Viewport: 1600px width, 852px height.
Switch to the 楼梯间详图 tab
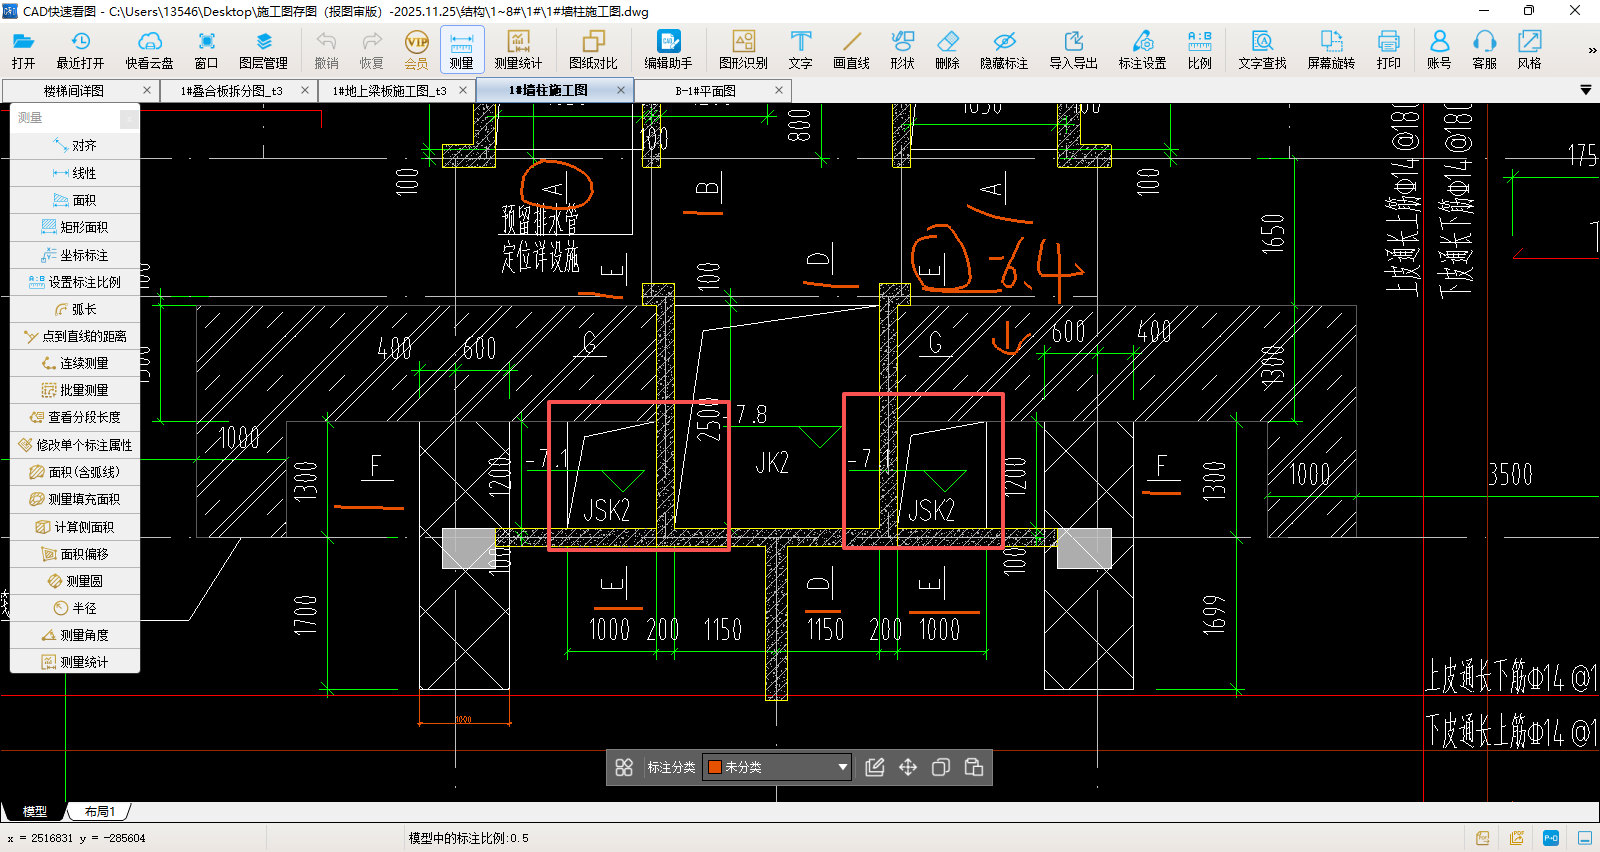pyautogui.click(x=74, y=91)
